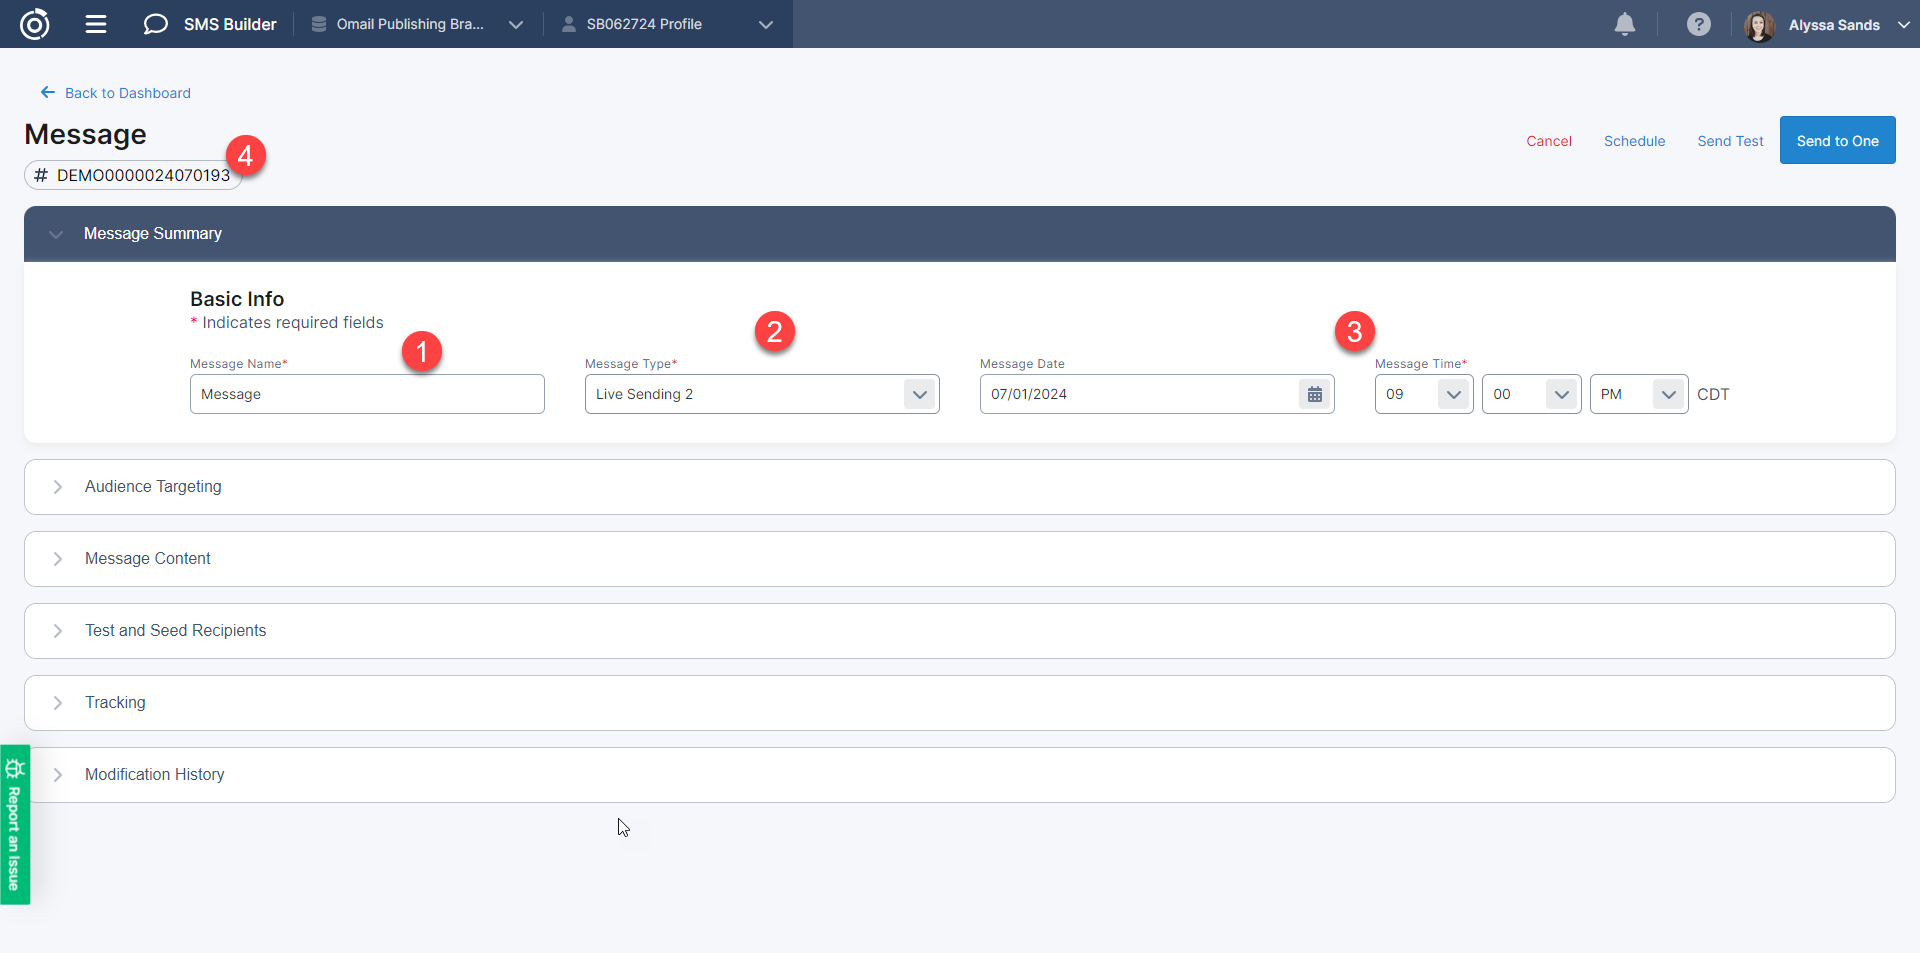Click the help question mark icon
This screenshot has height=953, width=1920.
(x=1698, y=24)
